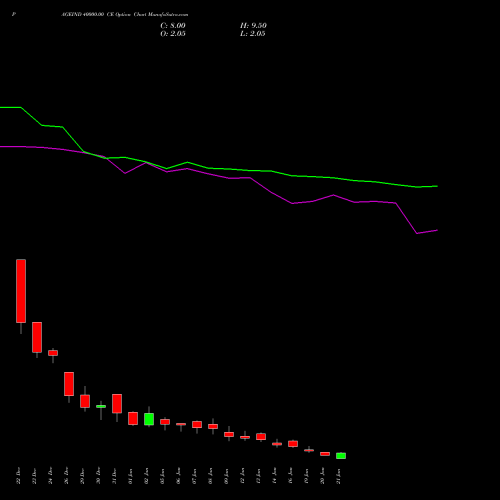Click the 31 Dec date label
This screenshot has width=500, height=500.
click(x=115, y=476)
